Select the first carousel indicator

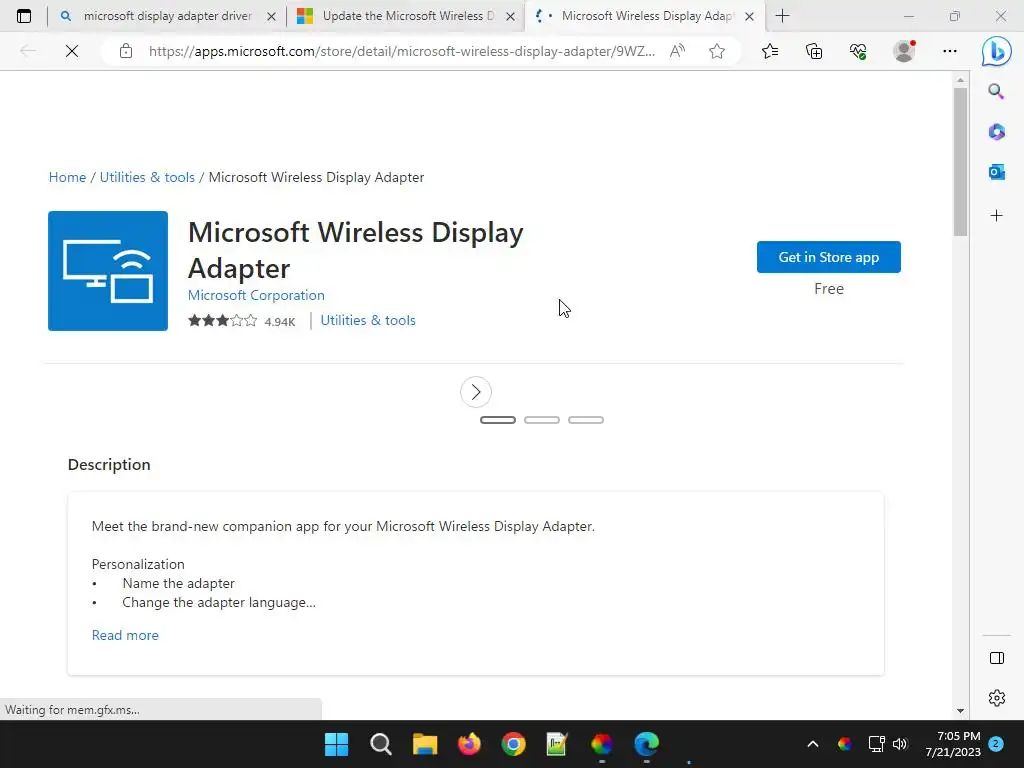click(x=498, y=420)
